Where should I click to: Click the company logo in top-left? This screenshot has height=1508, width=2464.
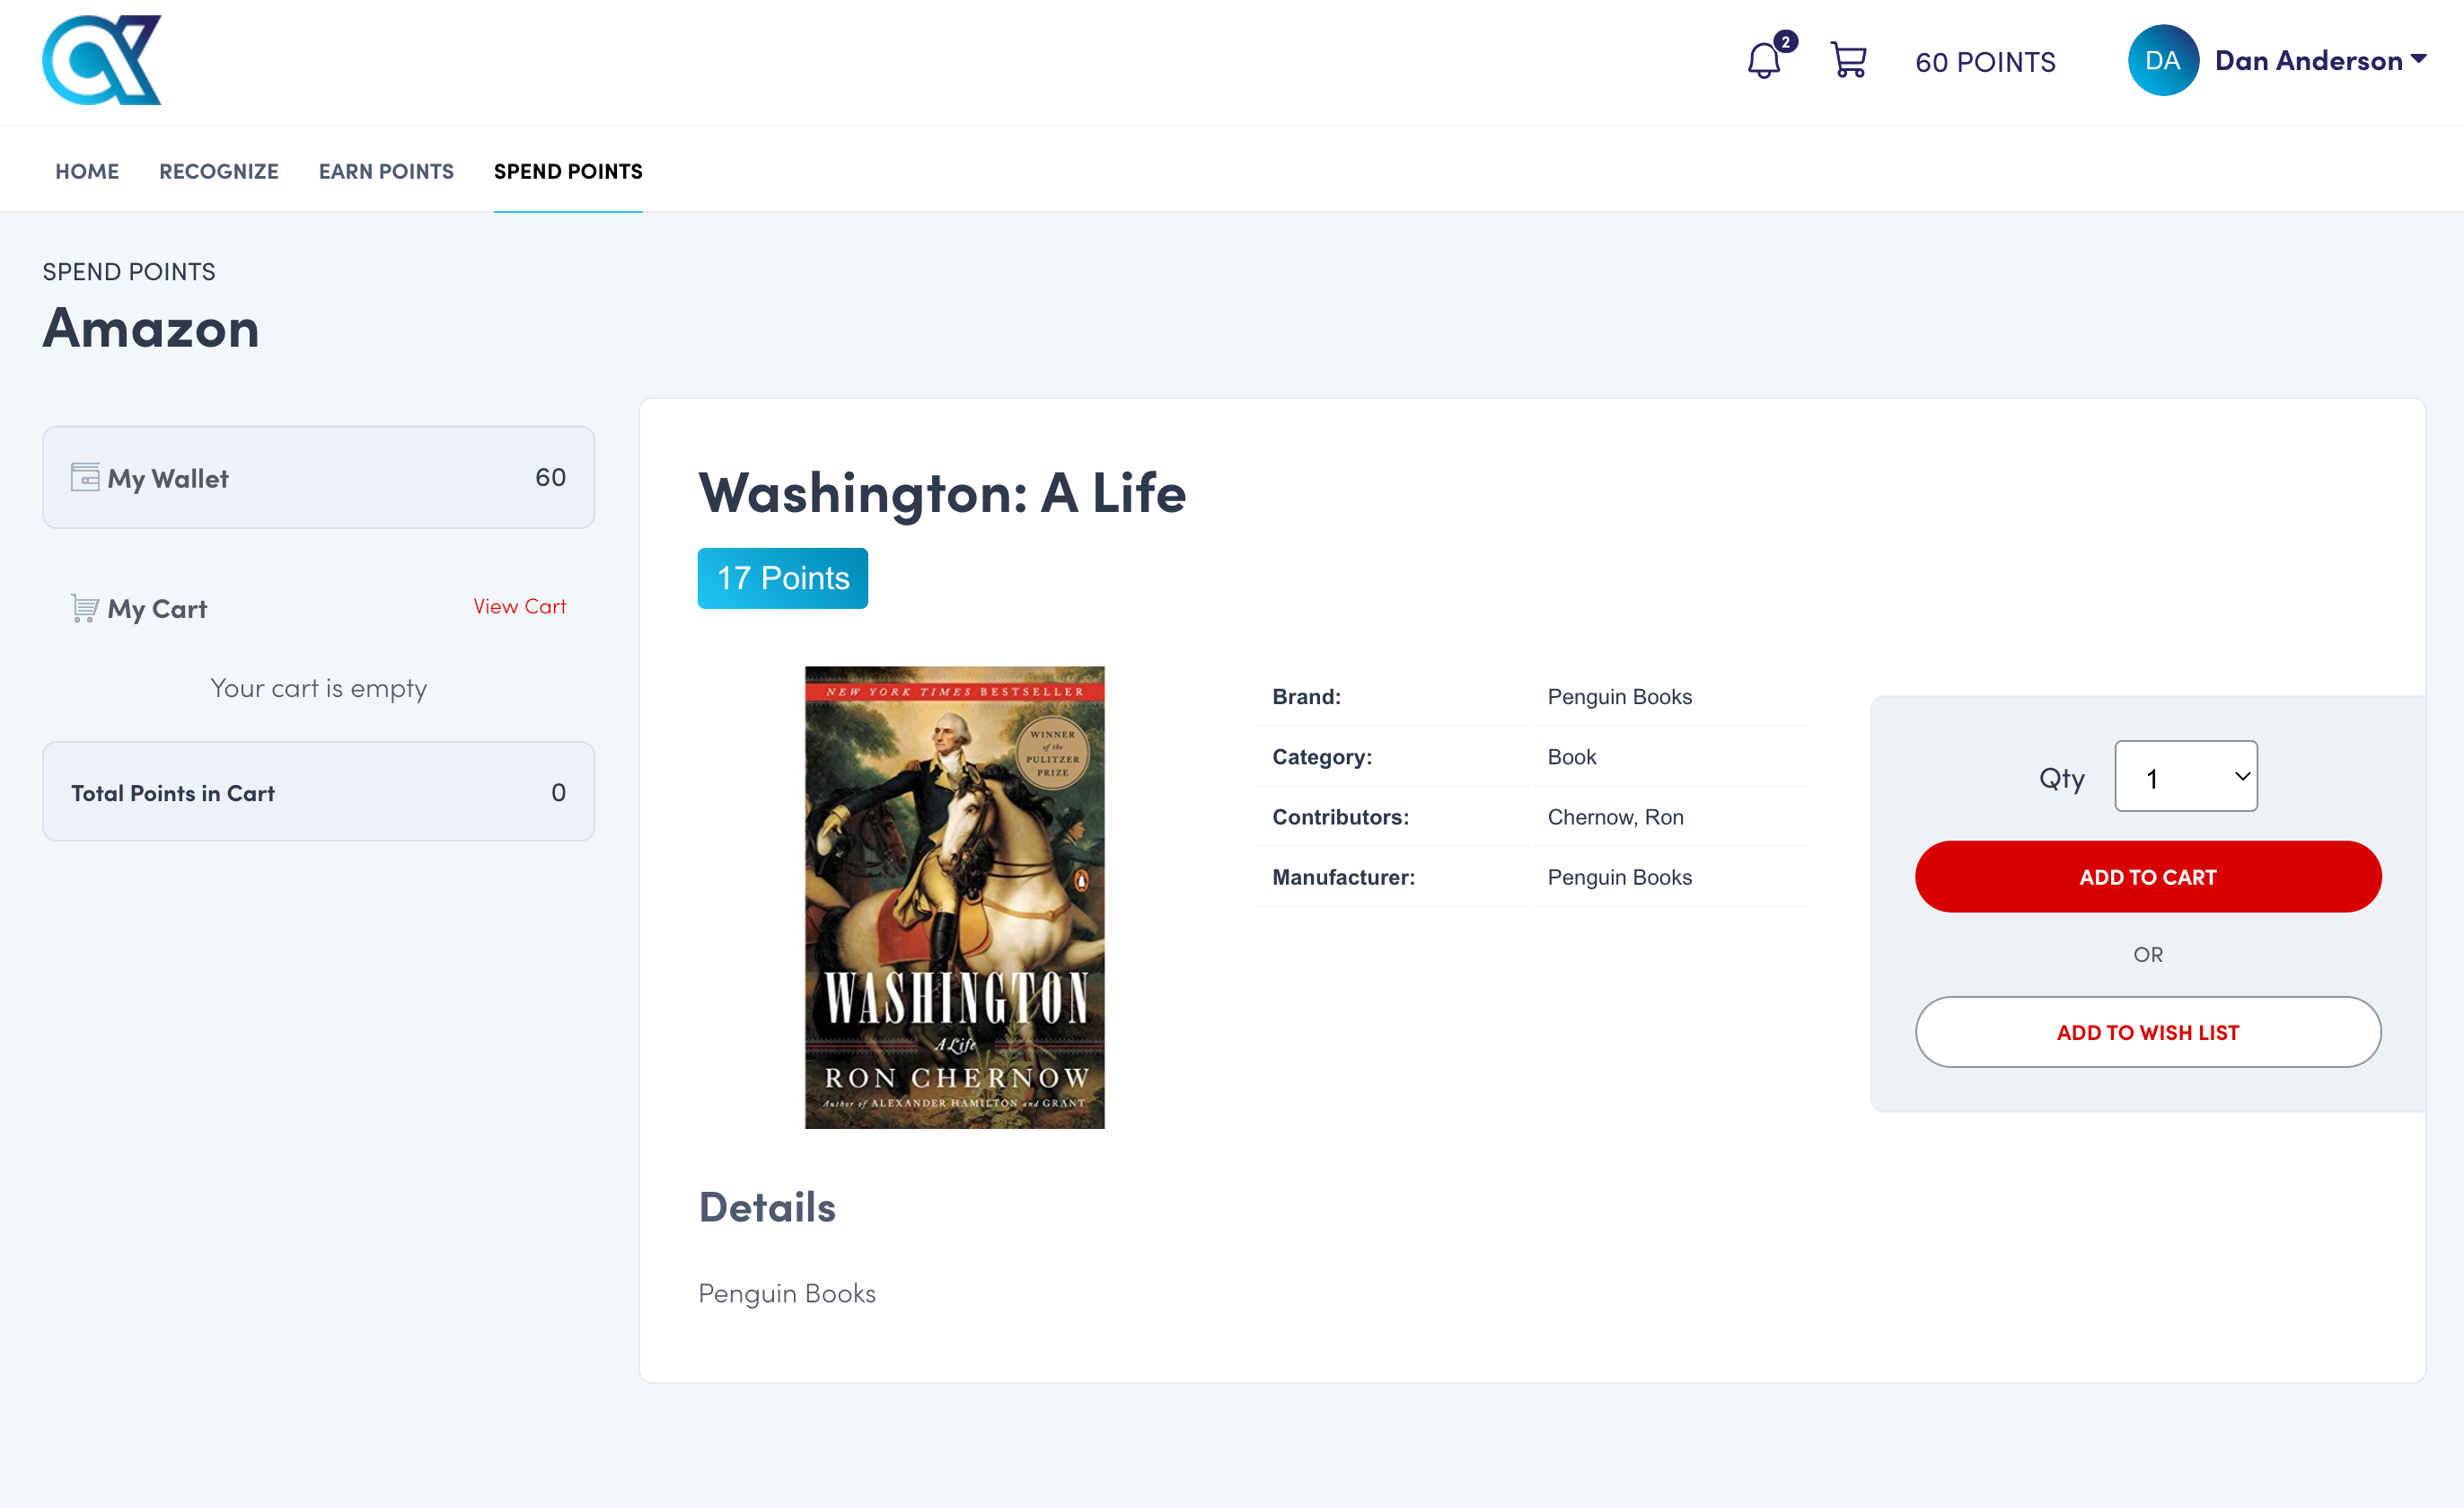pyautogui.click(x=102, y=60)
